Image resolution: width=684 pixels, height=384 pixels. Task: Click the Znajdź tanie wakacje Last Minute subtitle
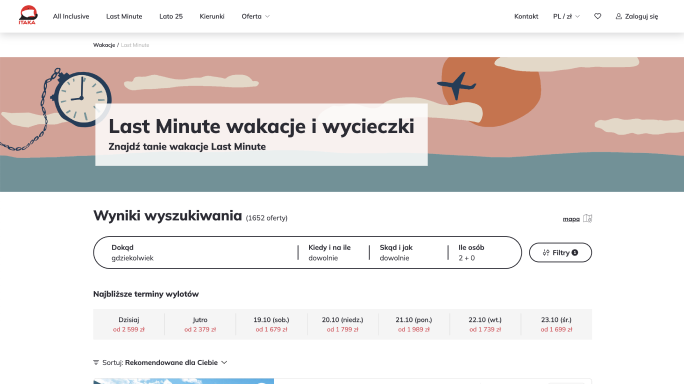pos(187,147)
